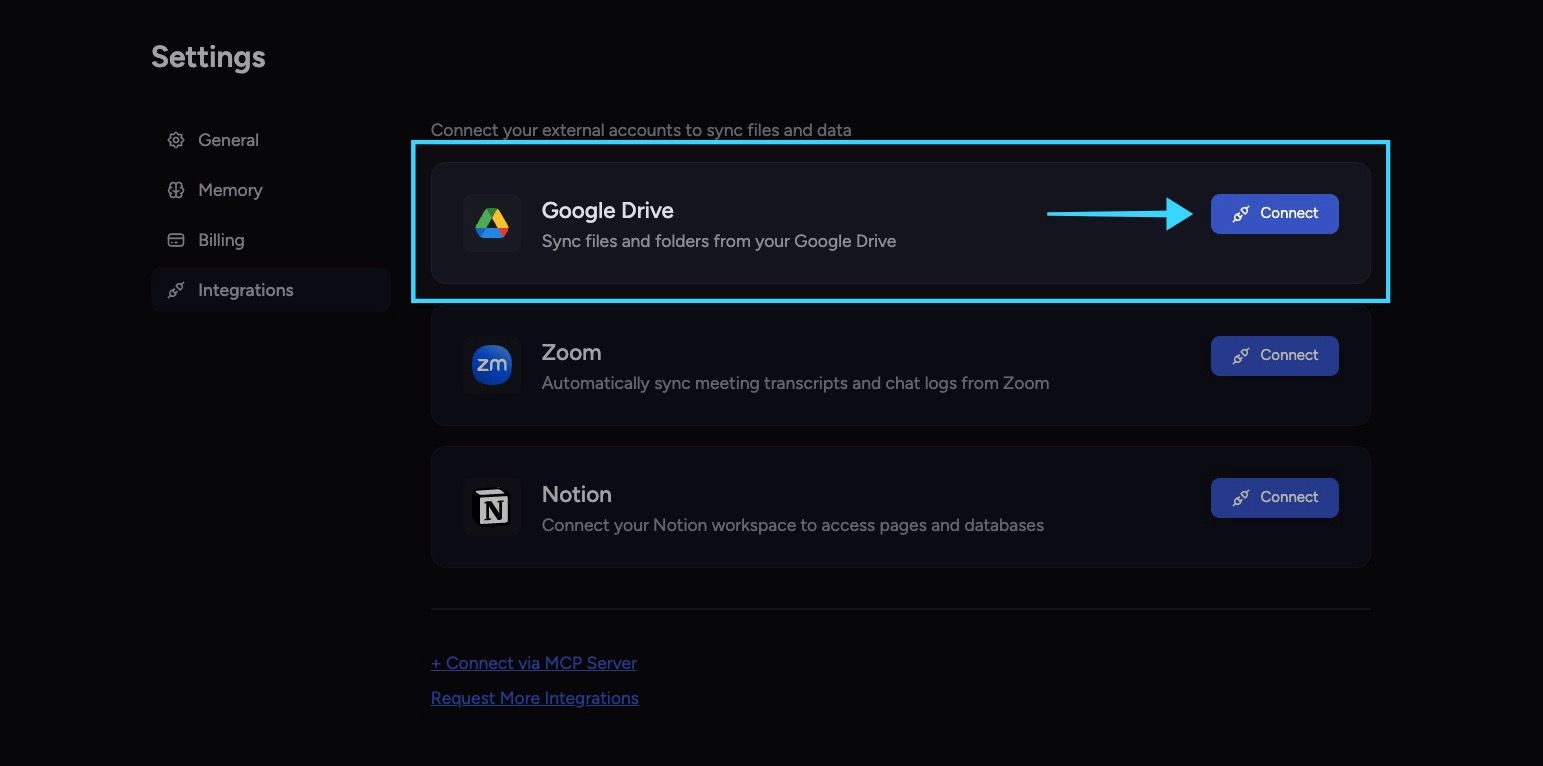This screenshot has width=1543, height=766.
Task: Click the Zoom integration description text
Action: tap(795, 383)
